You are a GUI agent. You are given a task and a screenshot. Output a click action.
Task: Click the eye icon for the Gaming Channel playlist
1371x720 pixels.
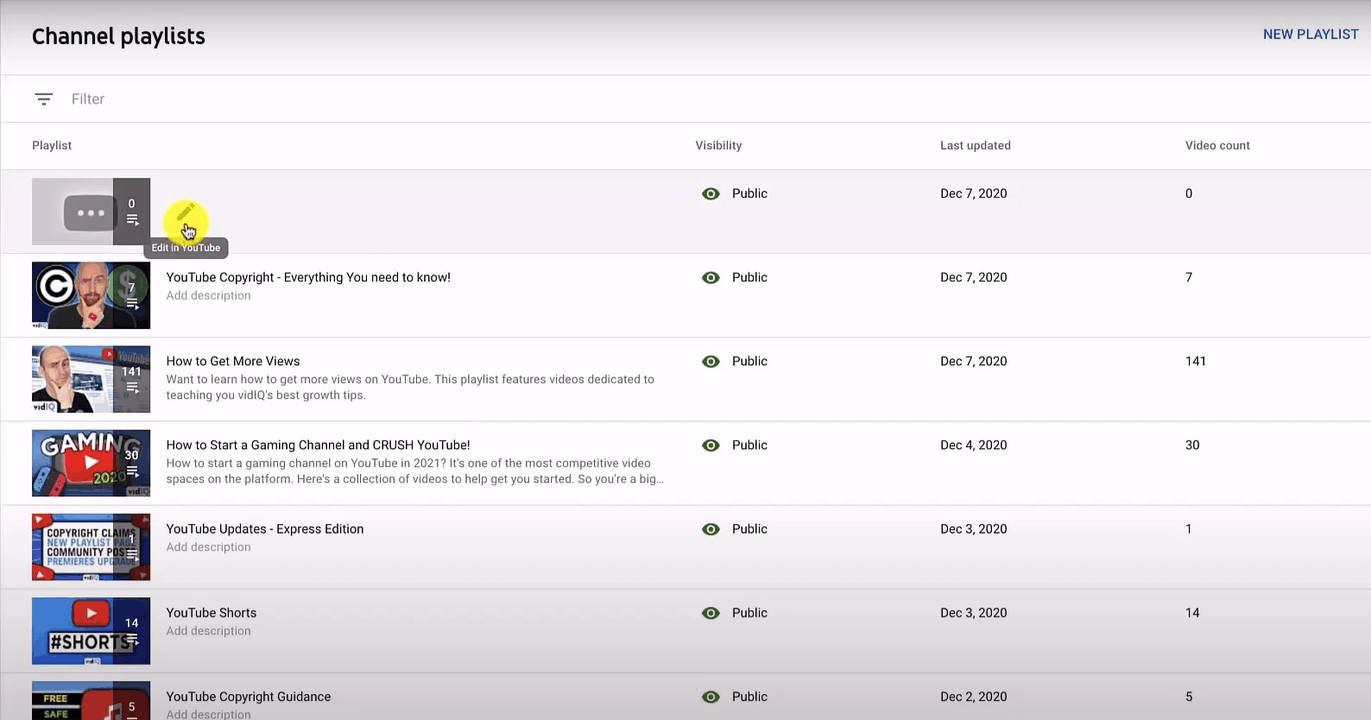pyautogui.click(x=711, y=446)
